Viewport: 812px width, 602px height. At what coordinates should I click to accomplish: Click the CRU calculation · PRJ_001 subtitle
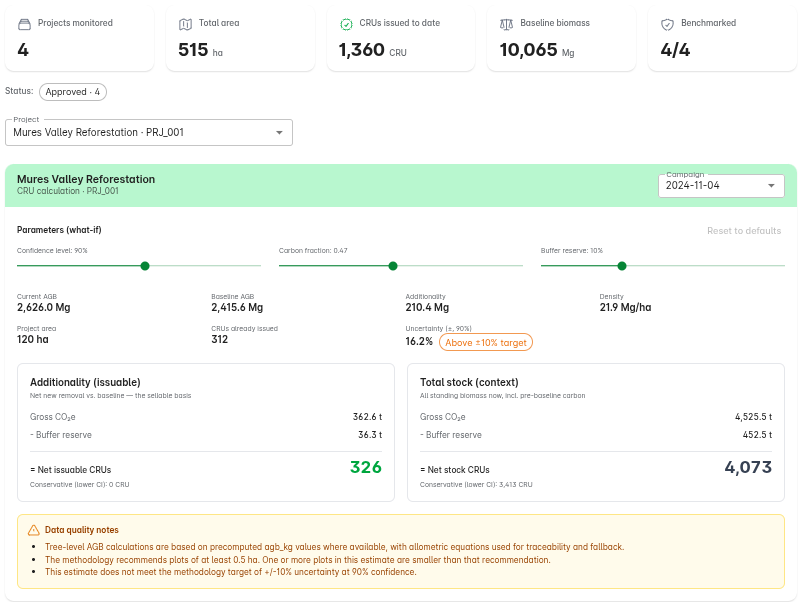pos(68,191)
